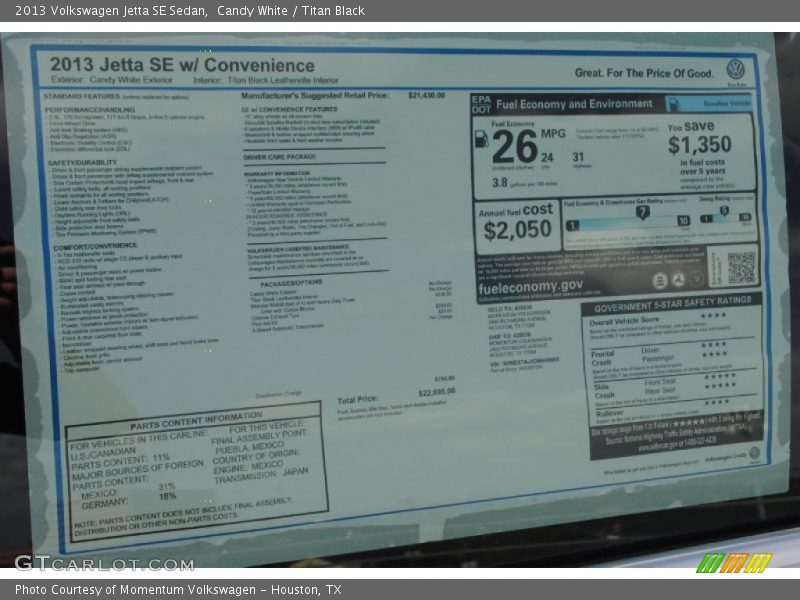The height and width of the screenshot is (600, 800).
Task: Click the 'Great. For The Price Of Good.' slogan
Action: pyautogui.click(x=644, y=73)
